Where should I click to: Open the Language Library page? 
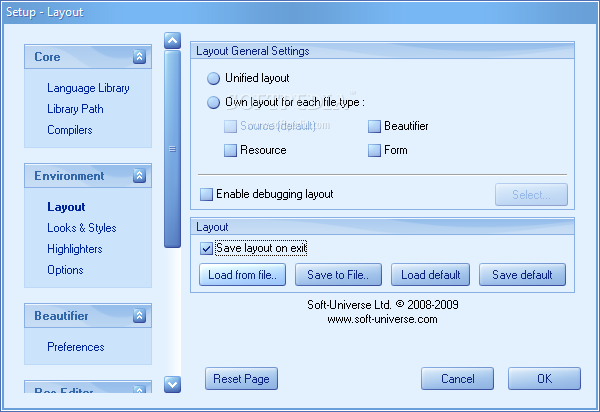coord(88,88)
